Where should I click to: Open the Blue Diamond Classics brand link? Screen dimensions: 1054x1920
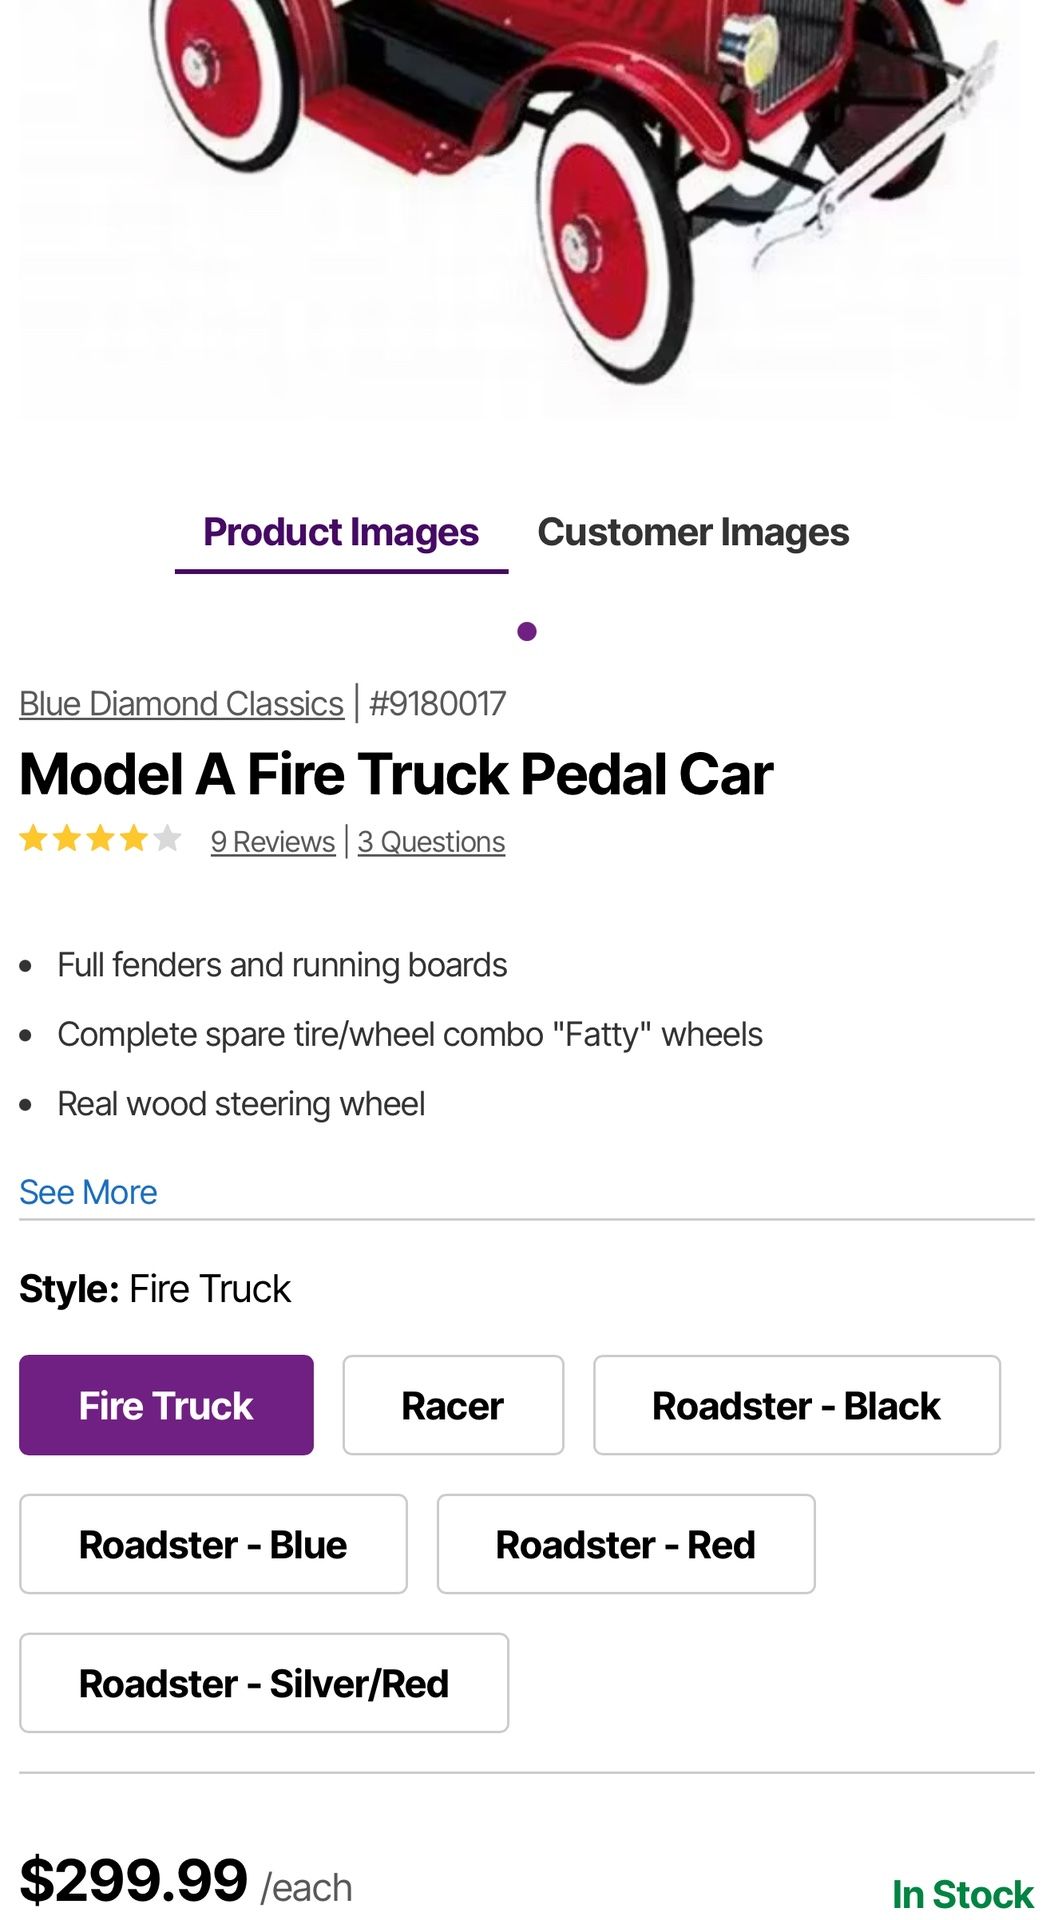(x=181, y=704)
